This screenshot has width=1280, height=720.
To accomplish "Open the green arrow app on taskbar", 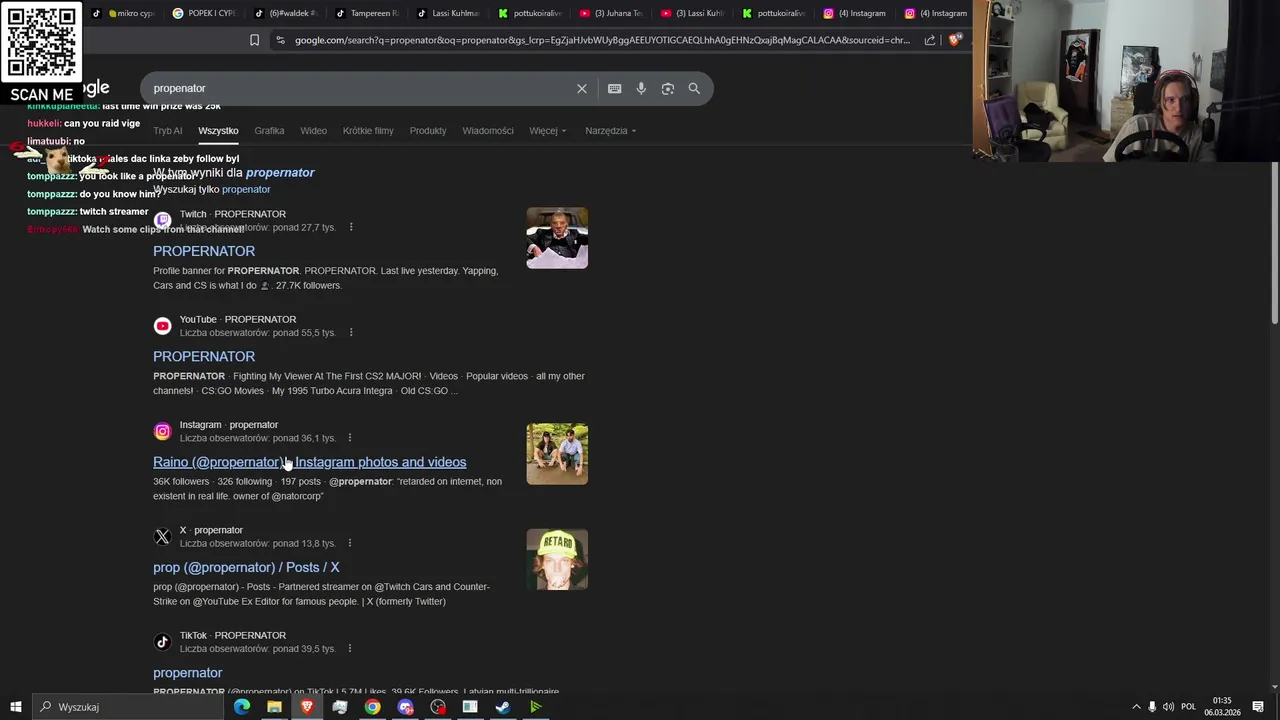I will [x=536, y=707].
